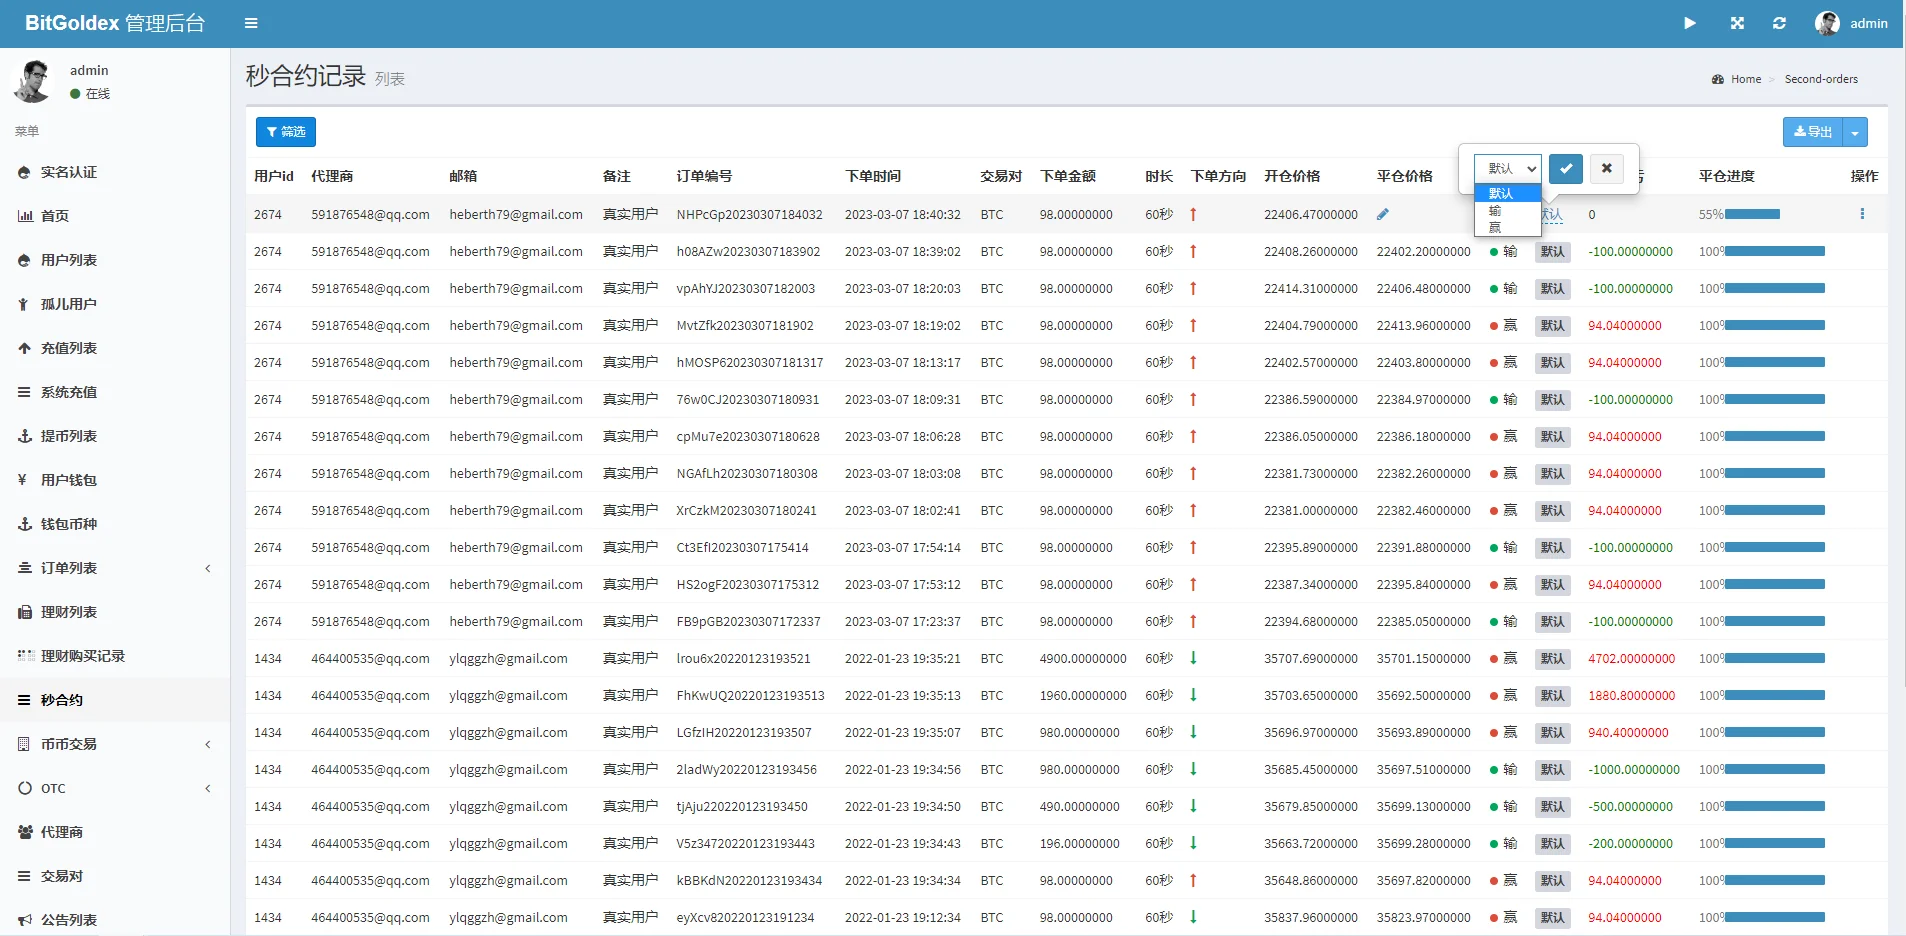Go to 充值列表 in sidebar
The height and width of the screenshot is (936, 1906).
point(69,348)
